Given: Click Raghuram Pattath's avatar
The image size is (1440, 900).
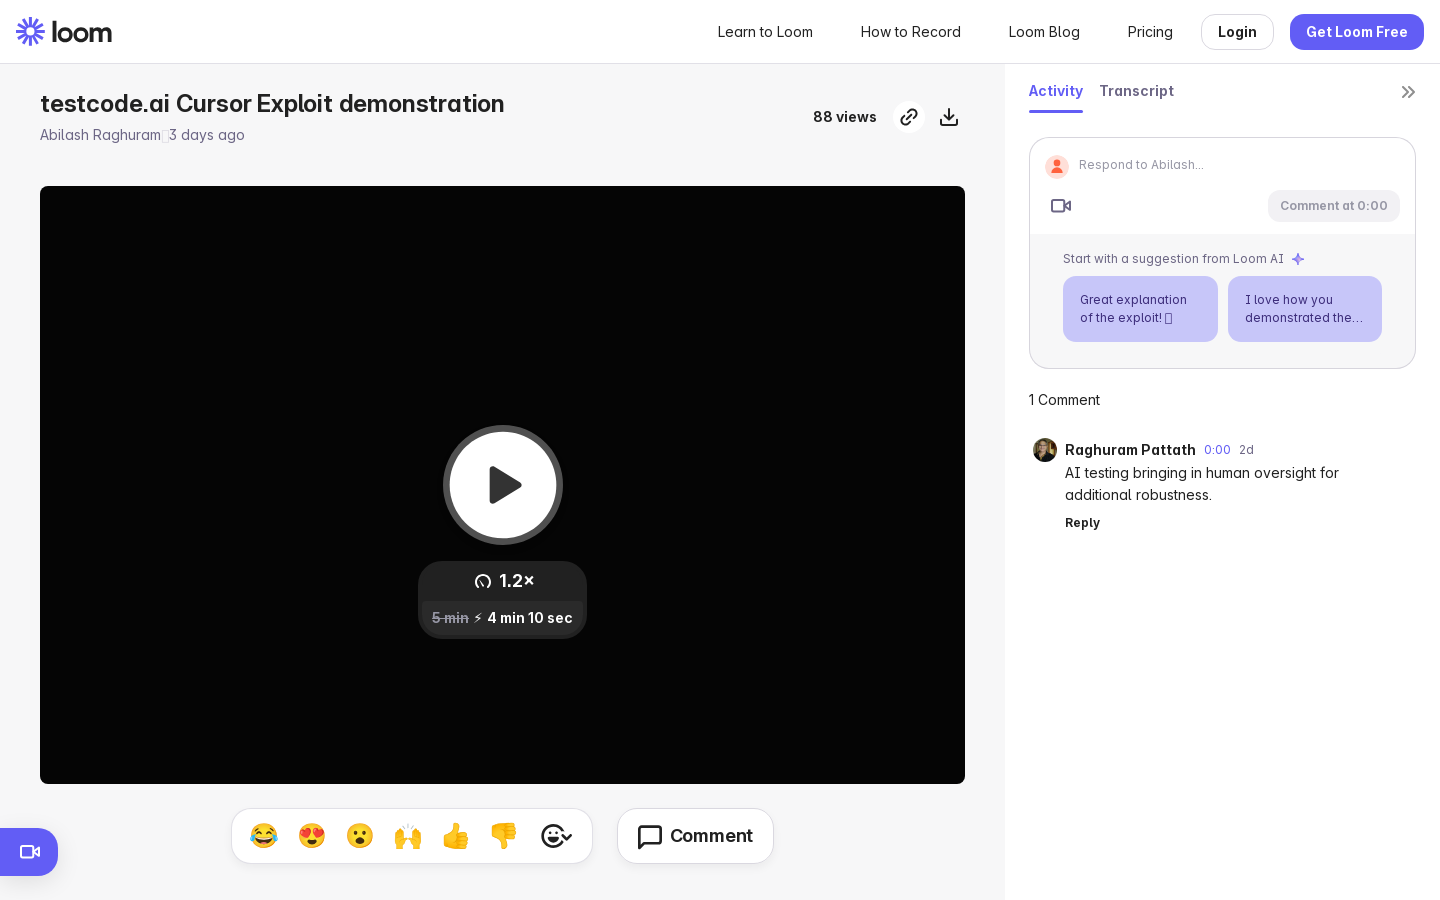Looking at the screenshot, I should [x=1045, y=450].
